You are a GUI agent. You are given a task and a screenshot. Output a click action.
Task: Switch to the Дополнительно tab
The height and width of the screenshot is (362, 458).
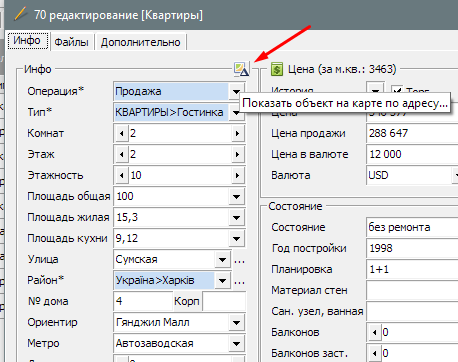(140, 42)
